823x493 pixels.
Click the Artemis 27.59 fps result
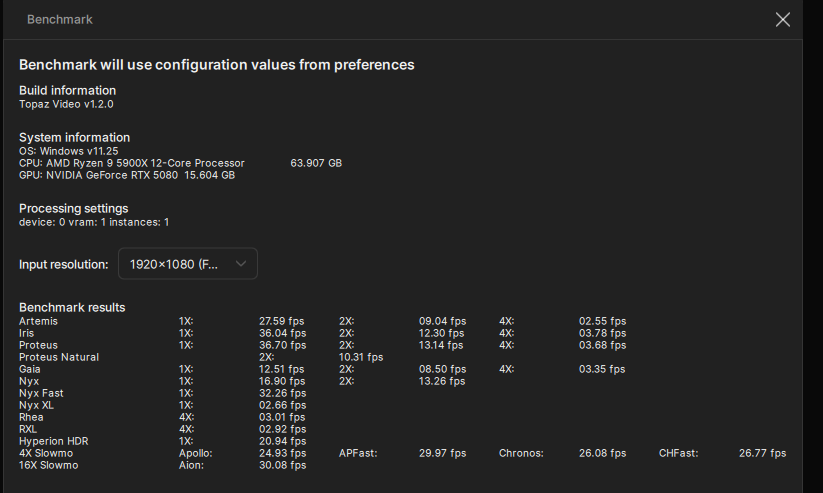point(282,321)
